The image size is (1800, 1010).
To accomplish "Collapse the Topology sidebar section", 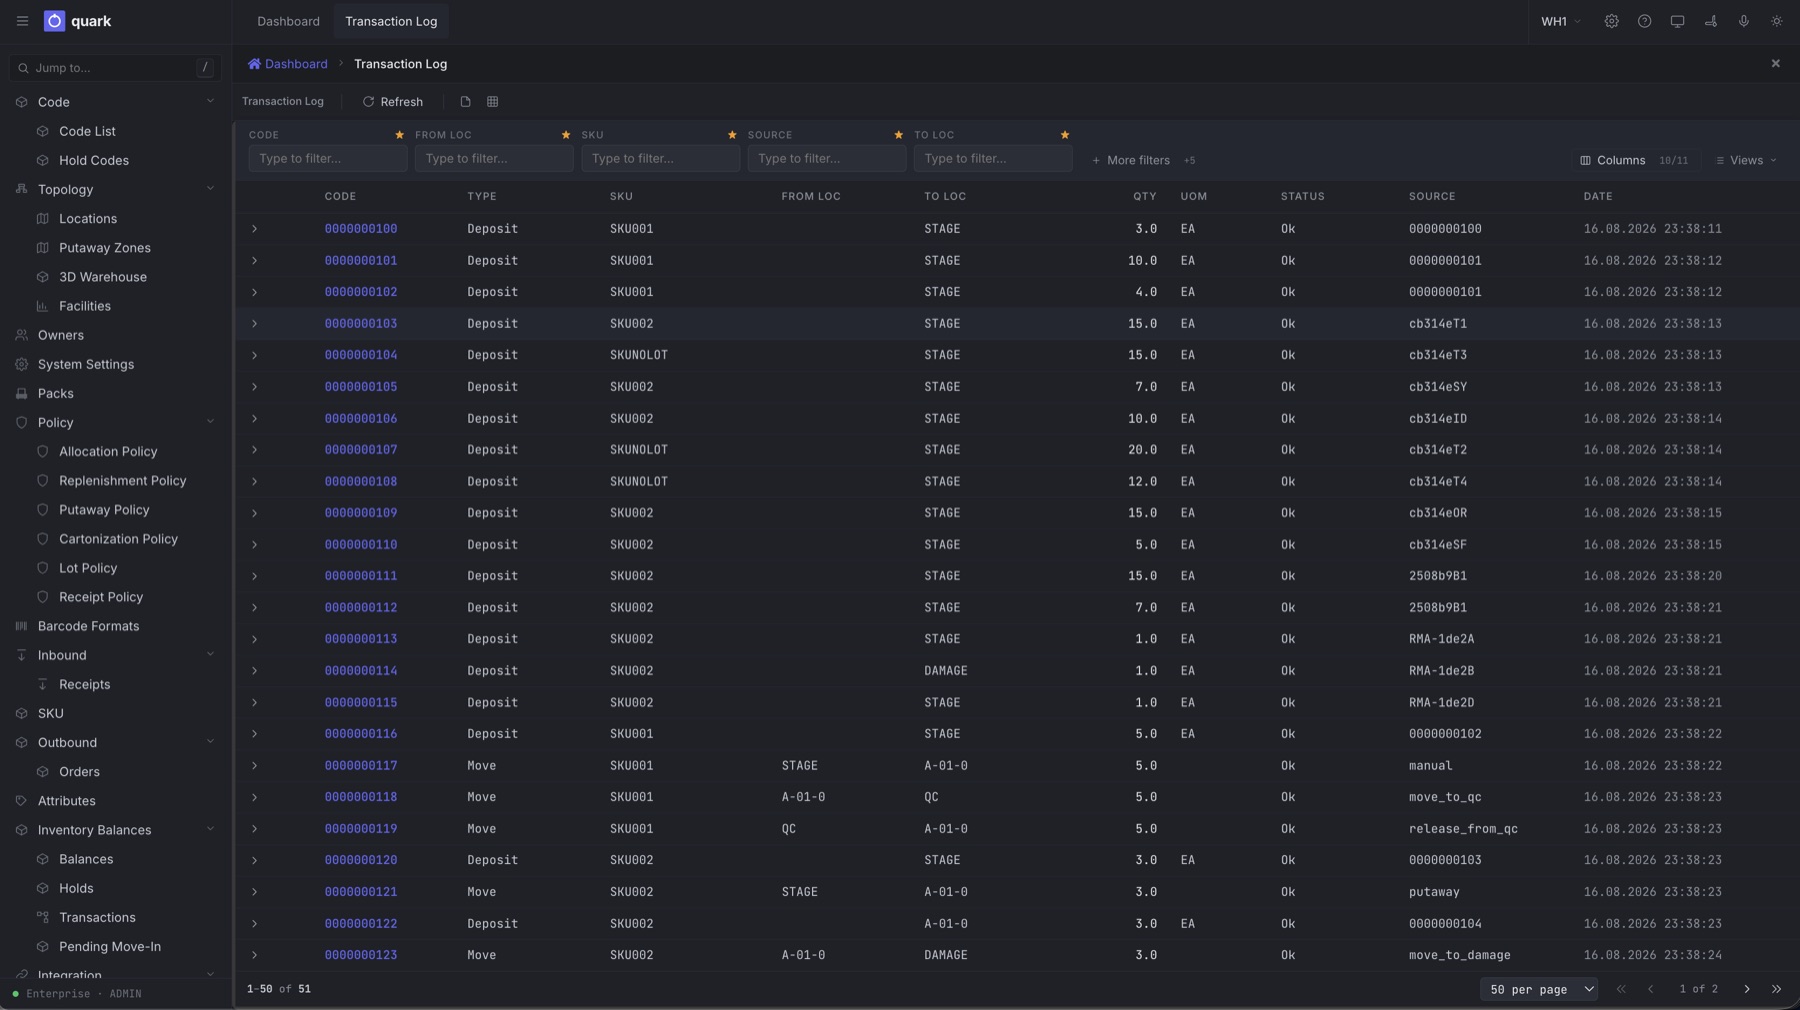I will click(x=210, y=189).
